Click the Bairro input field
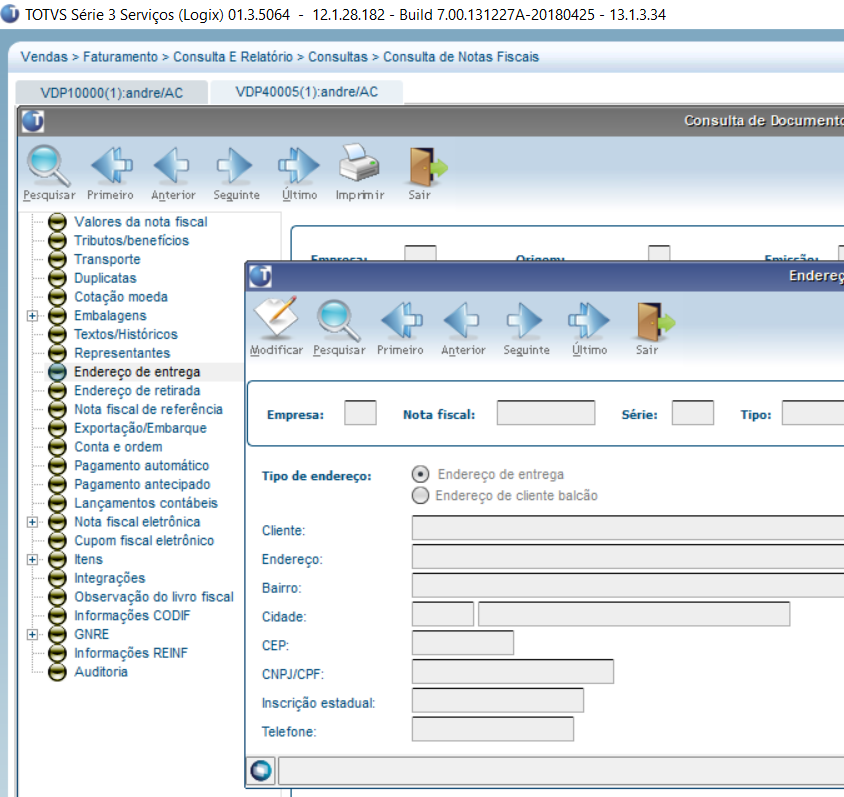Viewport: 844px width, 797px height. click(x=628, y=586)
